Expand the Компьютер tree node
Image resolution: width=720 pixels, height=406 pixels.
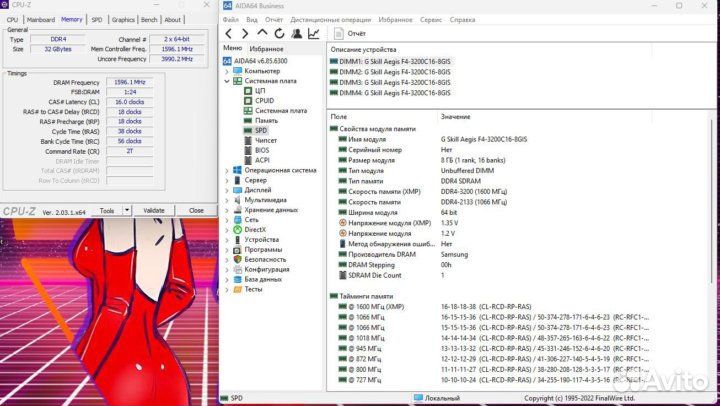tap(227, 71)
